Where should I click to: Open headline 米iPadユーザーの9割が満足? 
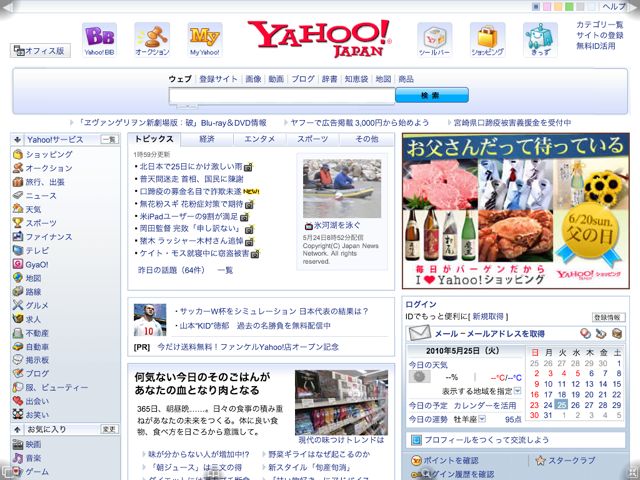coord(189,216)
